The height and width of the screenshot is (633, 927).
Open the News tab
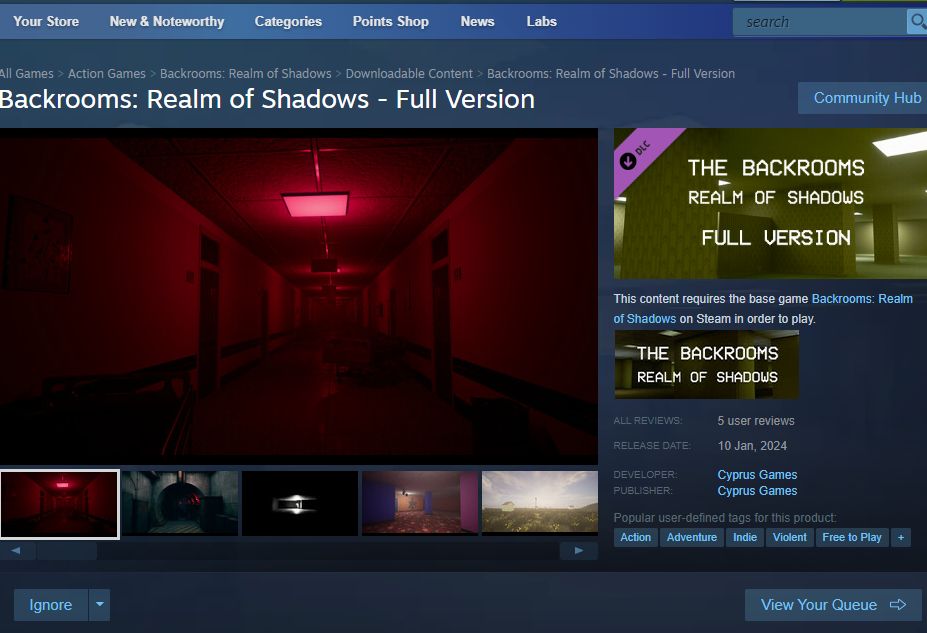pyautogui.click(x=477, y=21)
